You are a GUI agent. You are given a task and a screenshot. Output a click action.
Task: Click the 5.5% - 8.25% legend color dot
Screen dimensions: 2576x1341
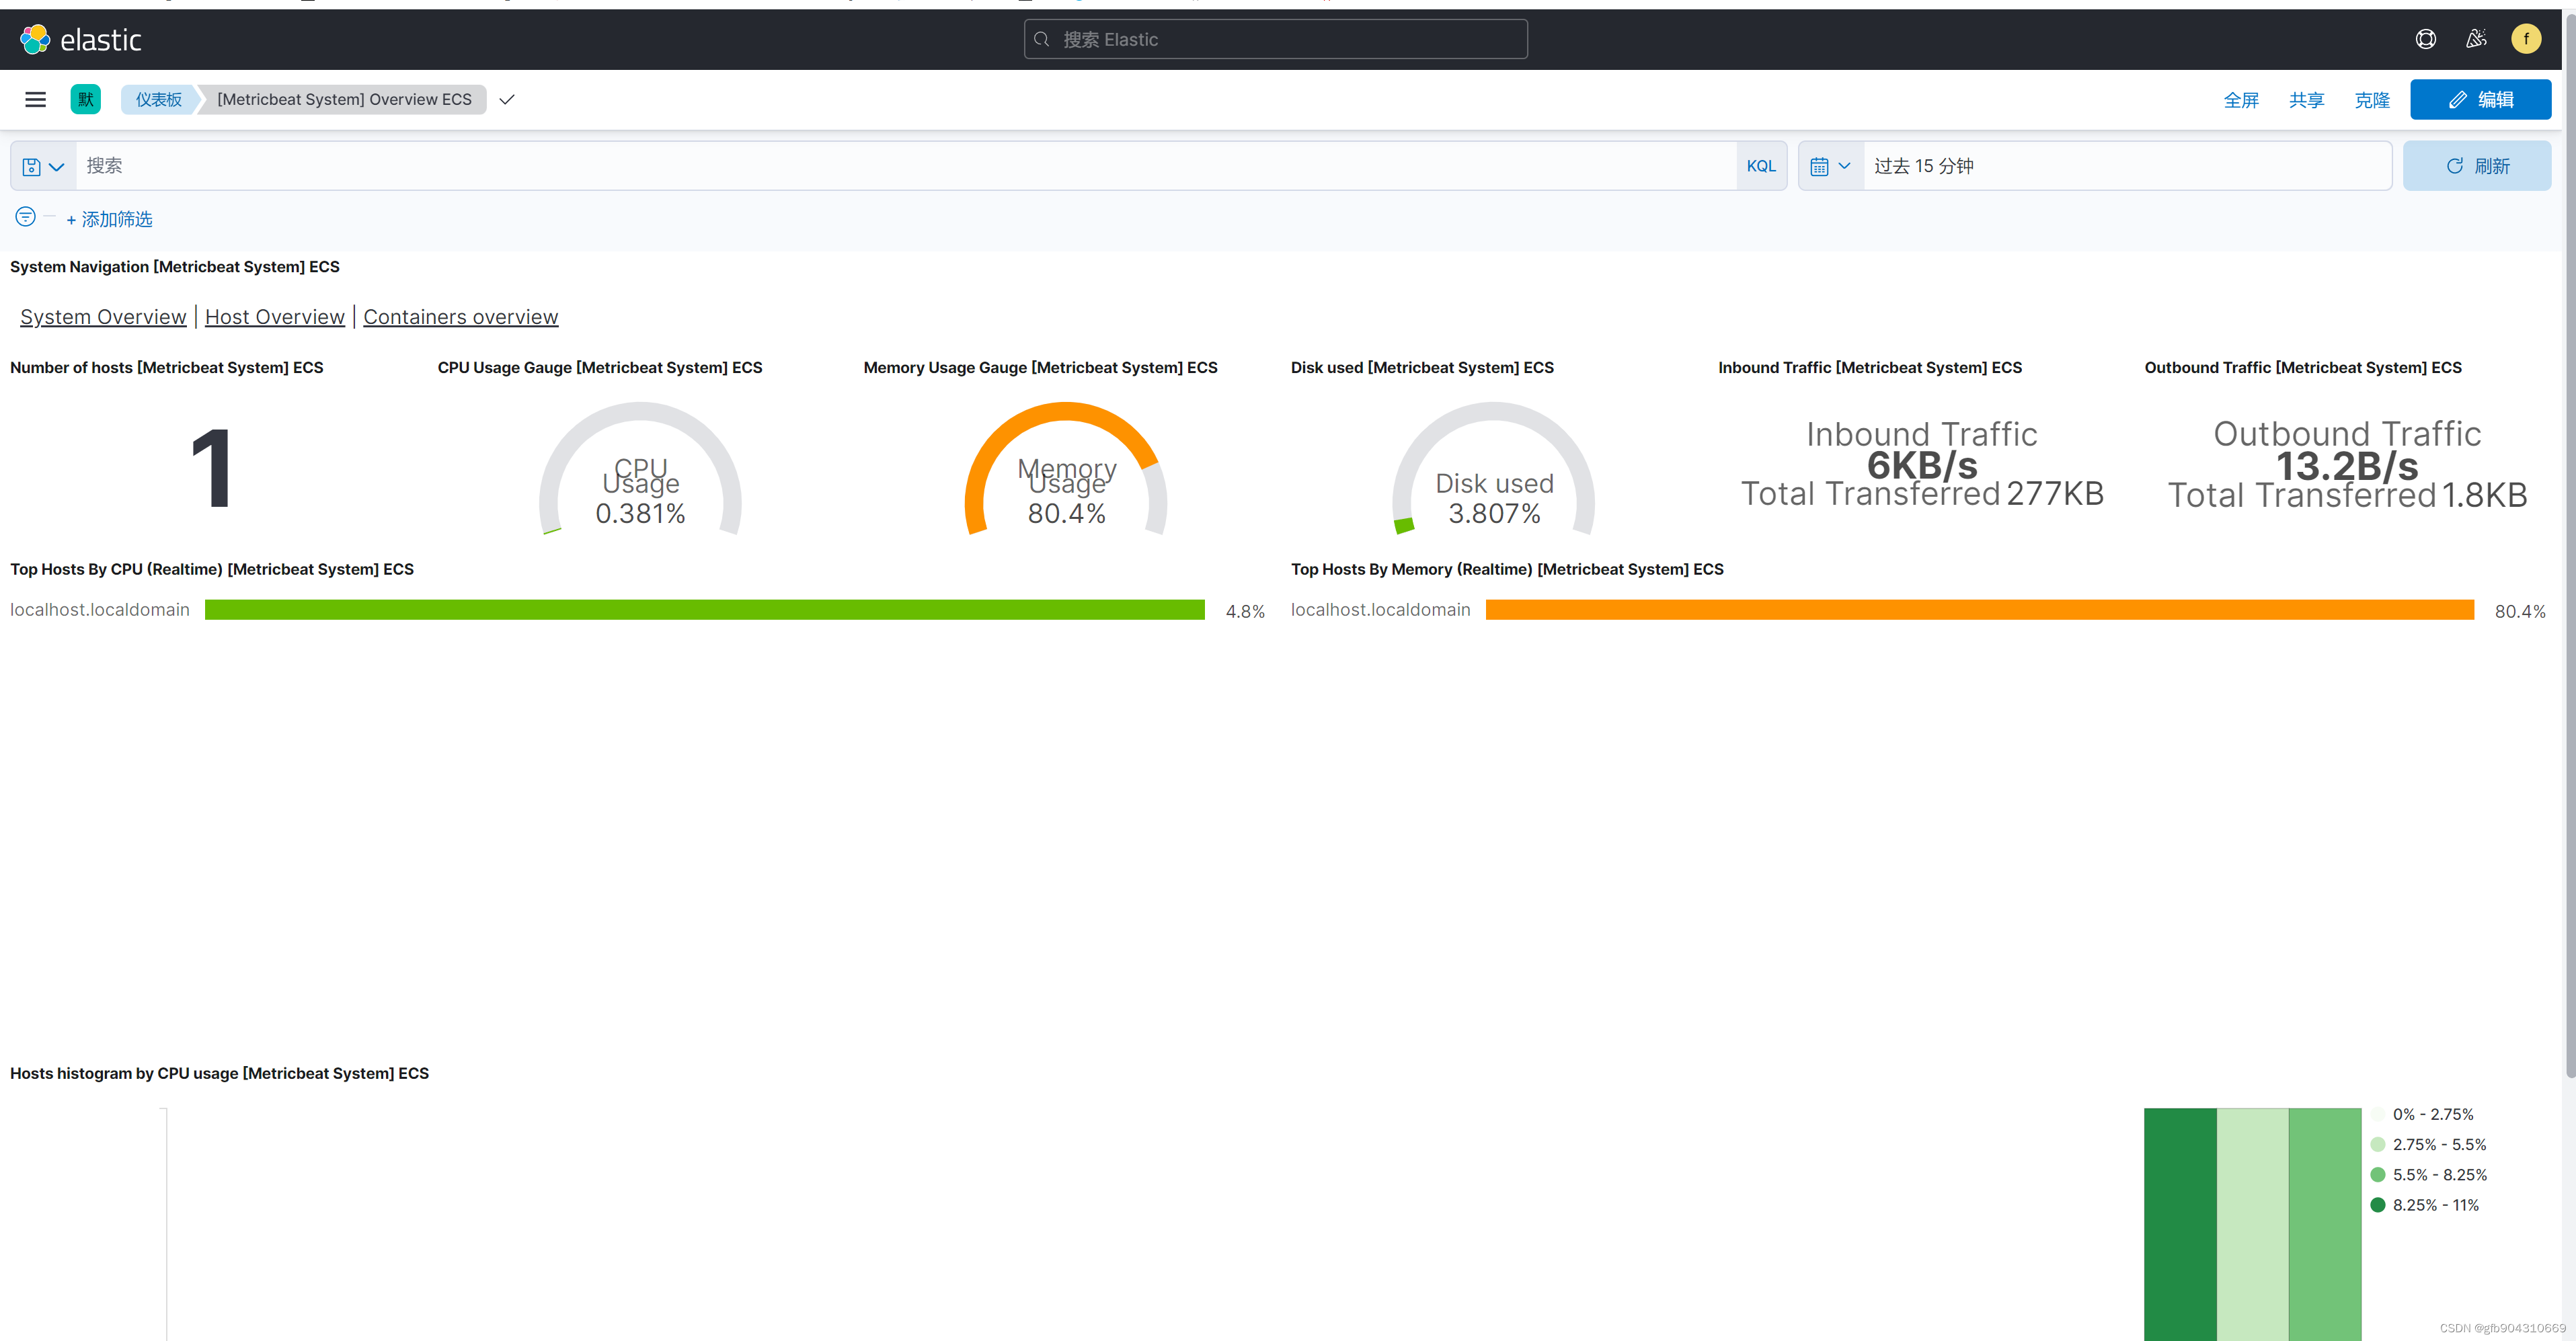pyautogui.click(x=2377, y=1175)
